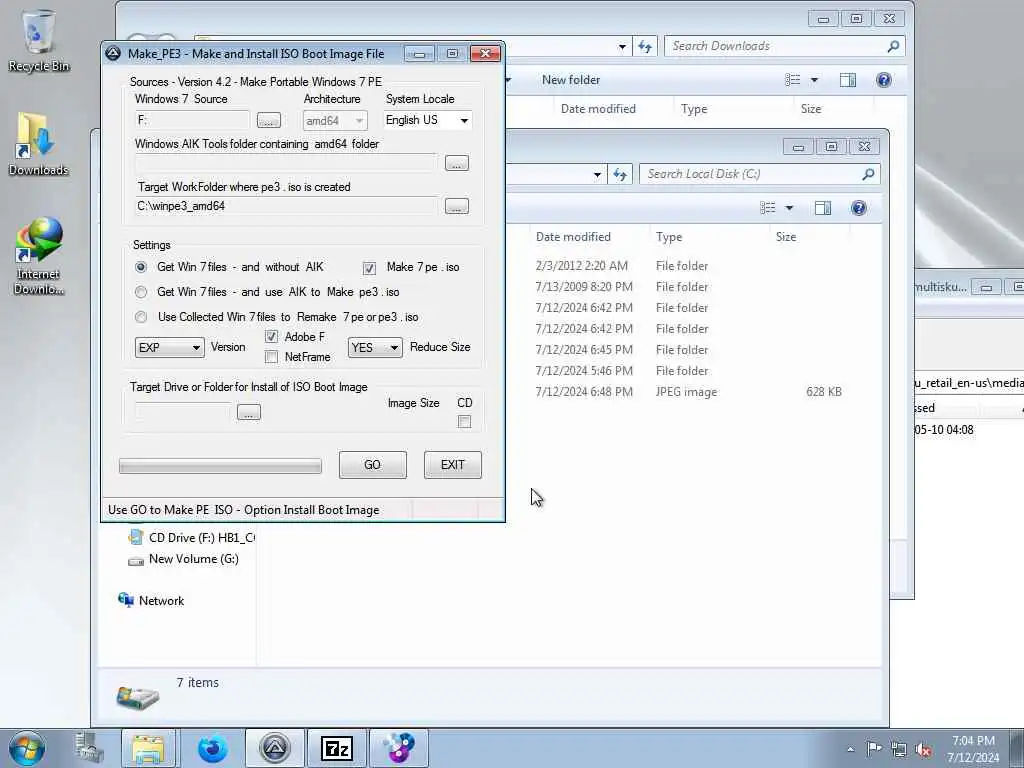The height and width of the screenshot is (768, 1024).
Task: Open the Downloads desktop shortcut
Action: pyautogui.click(x=39, y=145)
